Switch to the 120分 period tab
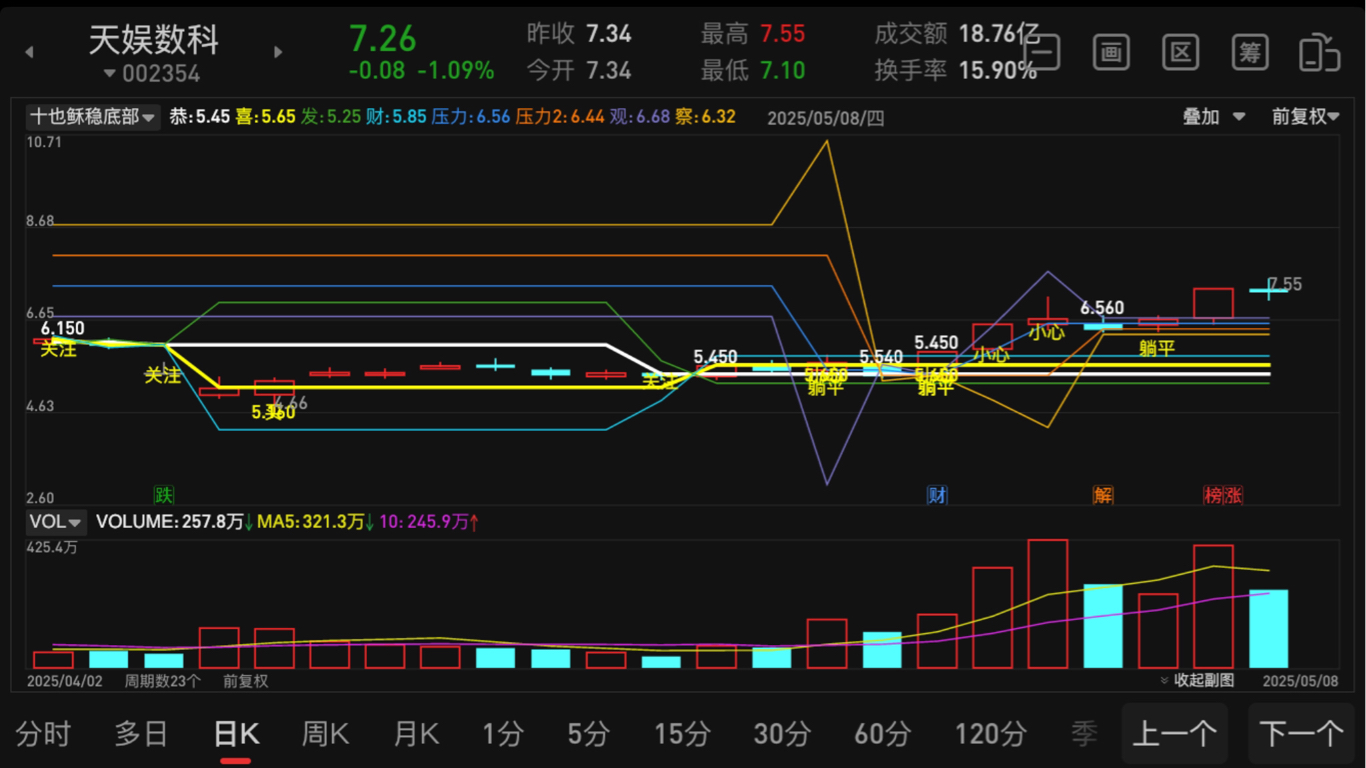 pyautogui.click(x=991, y=734)
